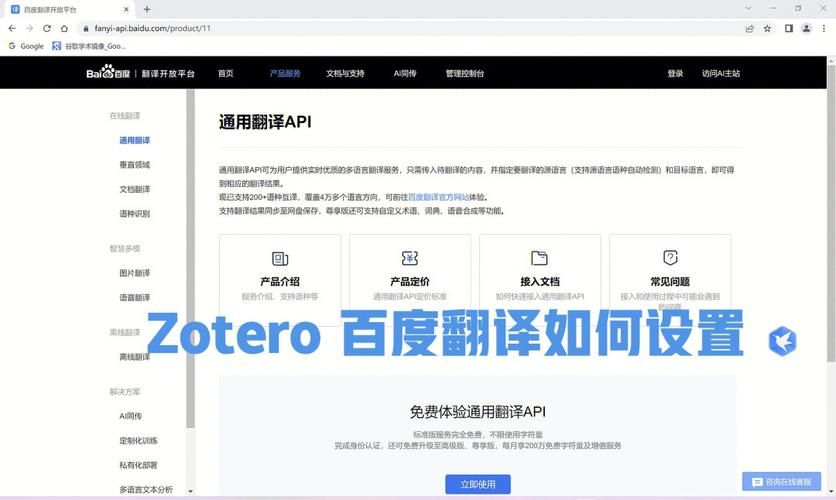Open the 产品定价 pricing card icon
This screenshot has width=836, height=500.
(410, 258)
